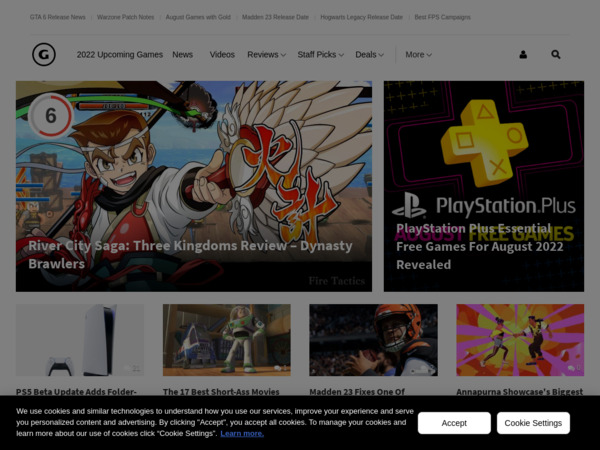Expand the Staff Picks menu
600x450 pixels.
pos(321,55)
